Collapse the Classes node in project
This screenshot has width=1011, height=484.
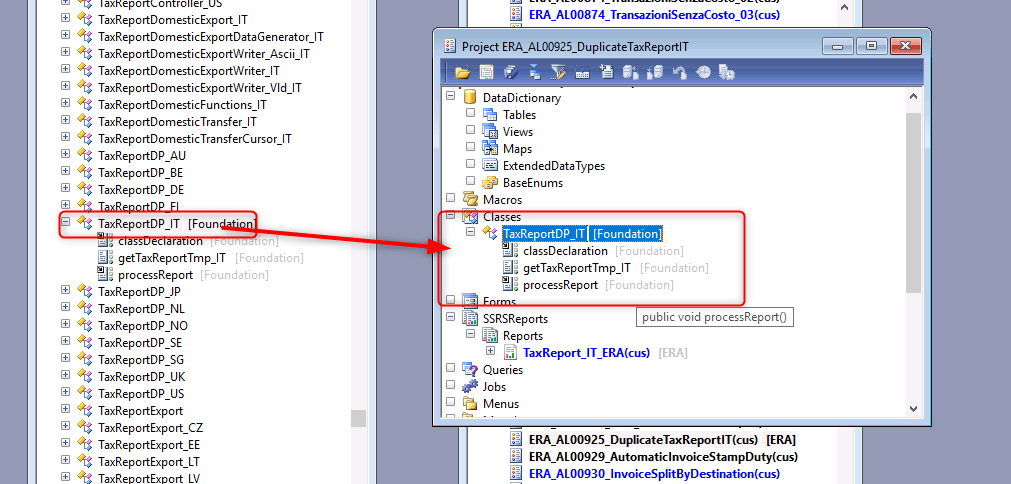[x=451, y=217]
